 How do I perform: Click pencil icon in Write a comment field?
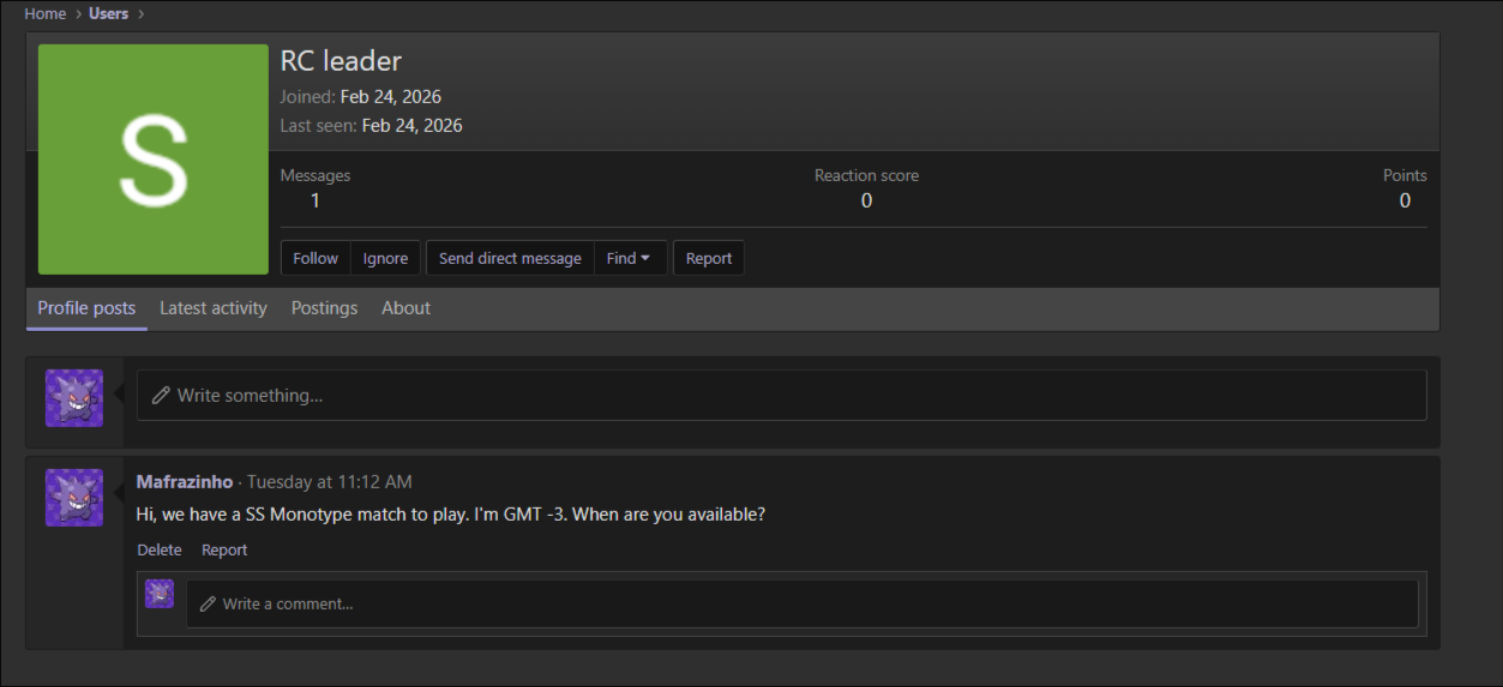[x=207, y=604]
